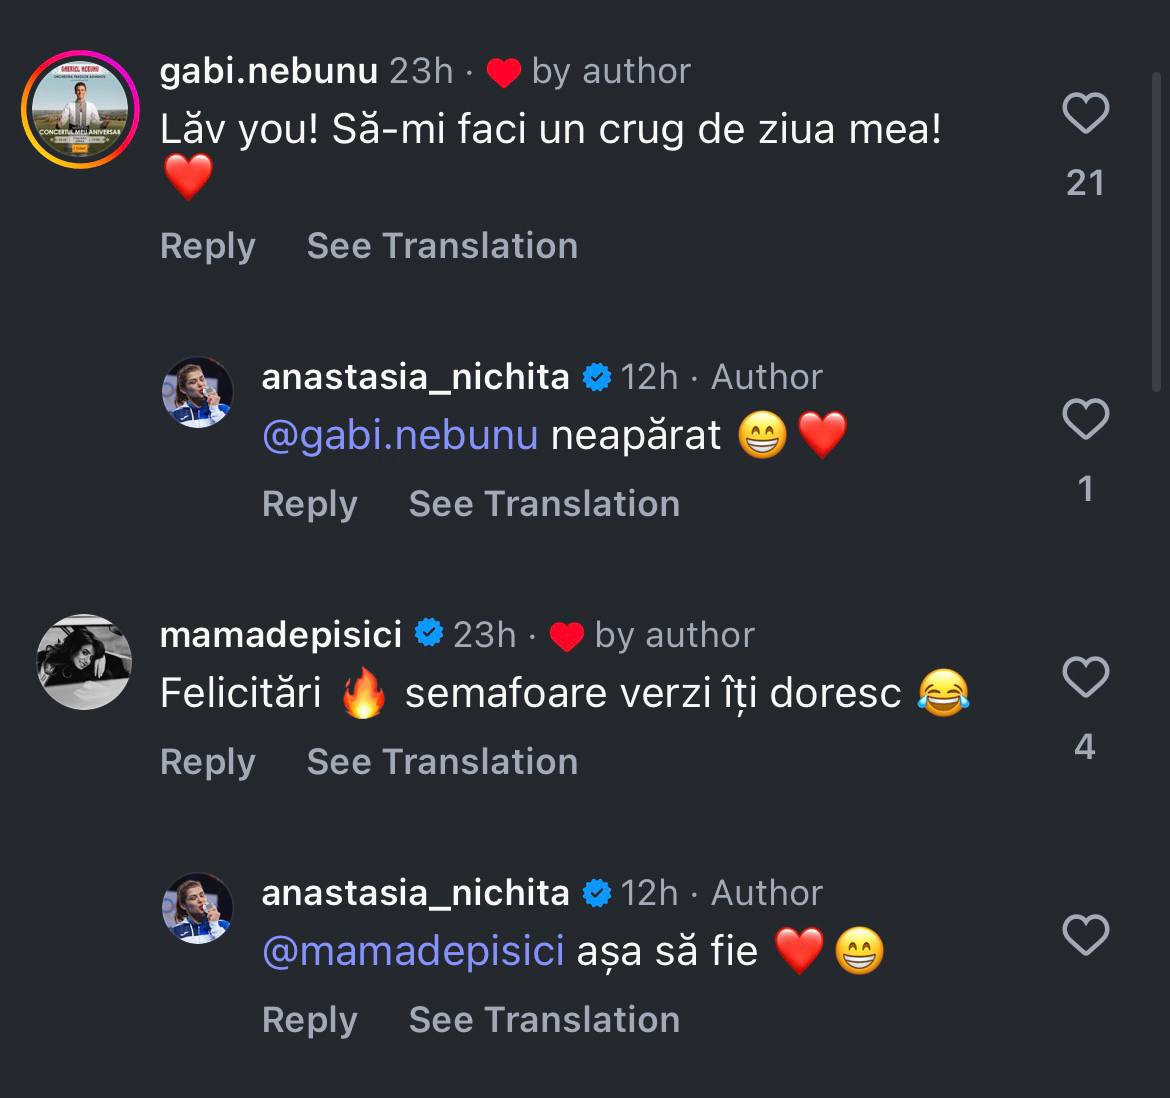
Task: Reply to mamadepisici's comment
Action: [208, 762]
